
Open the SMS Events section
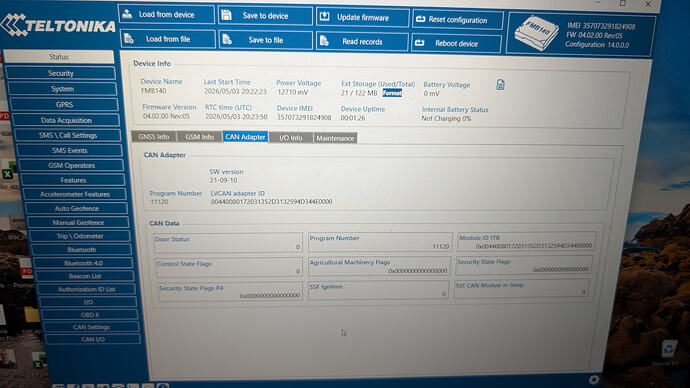pos(70,150)
